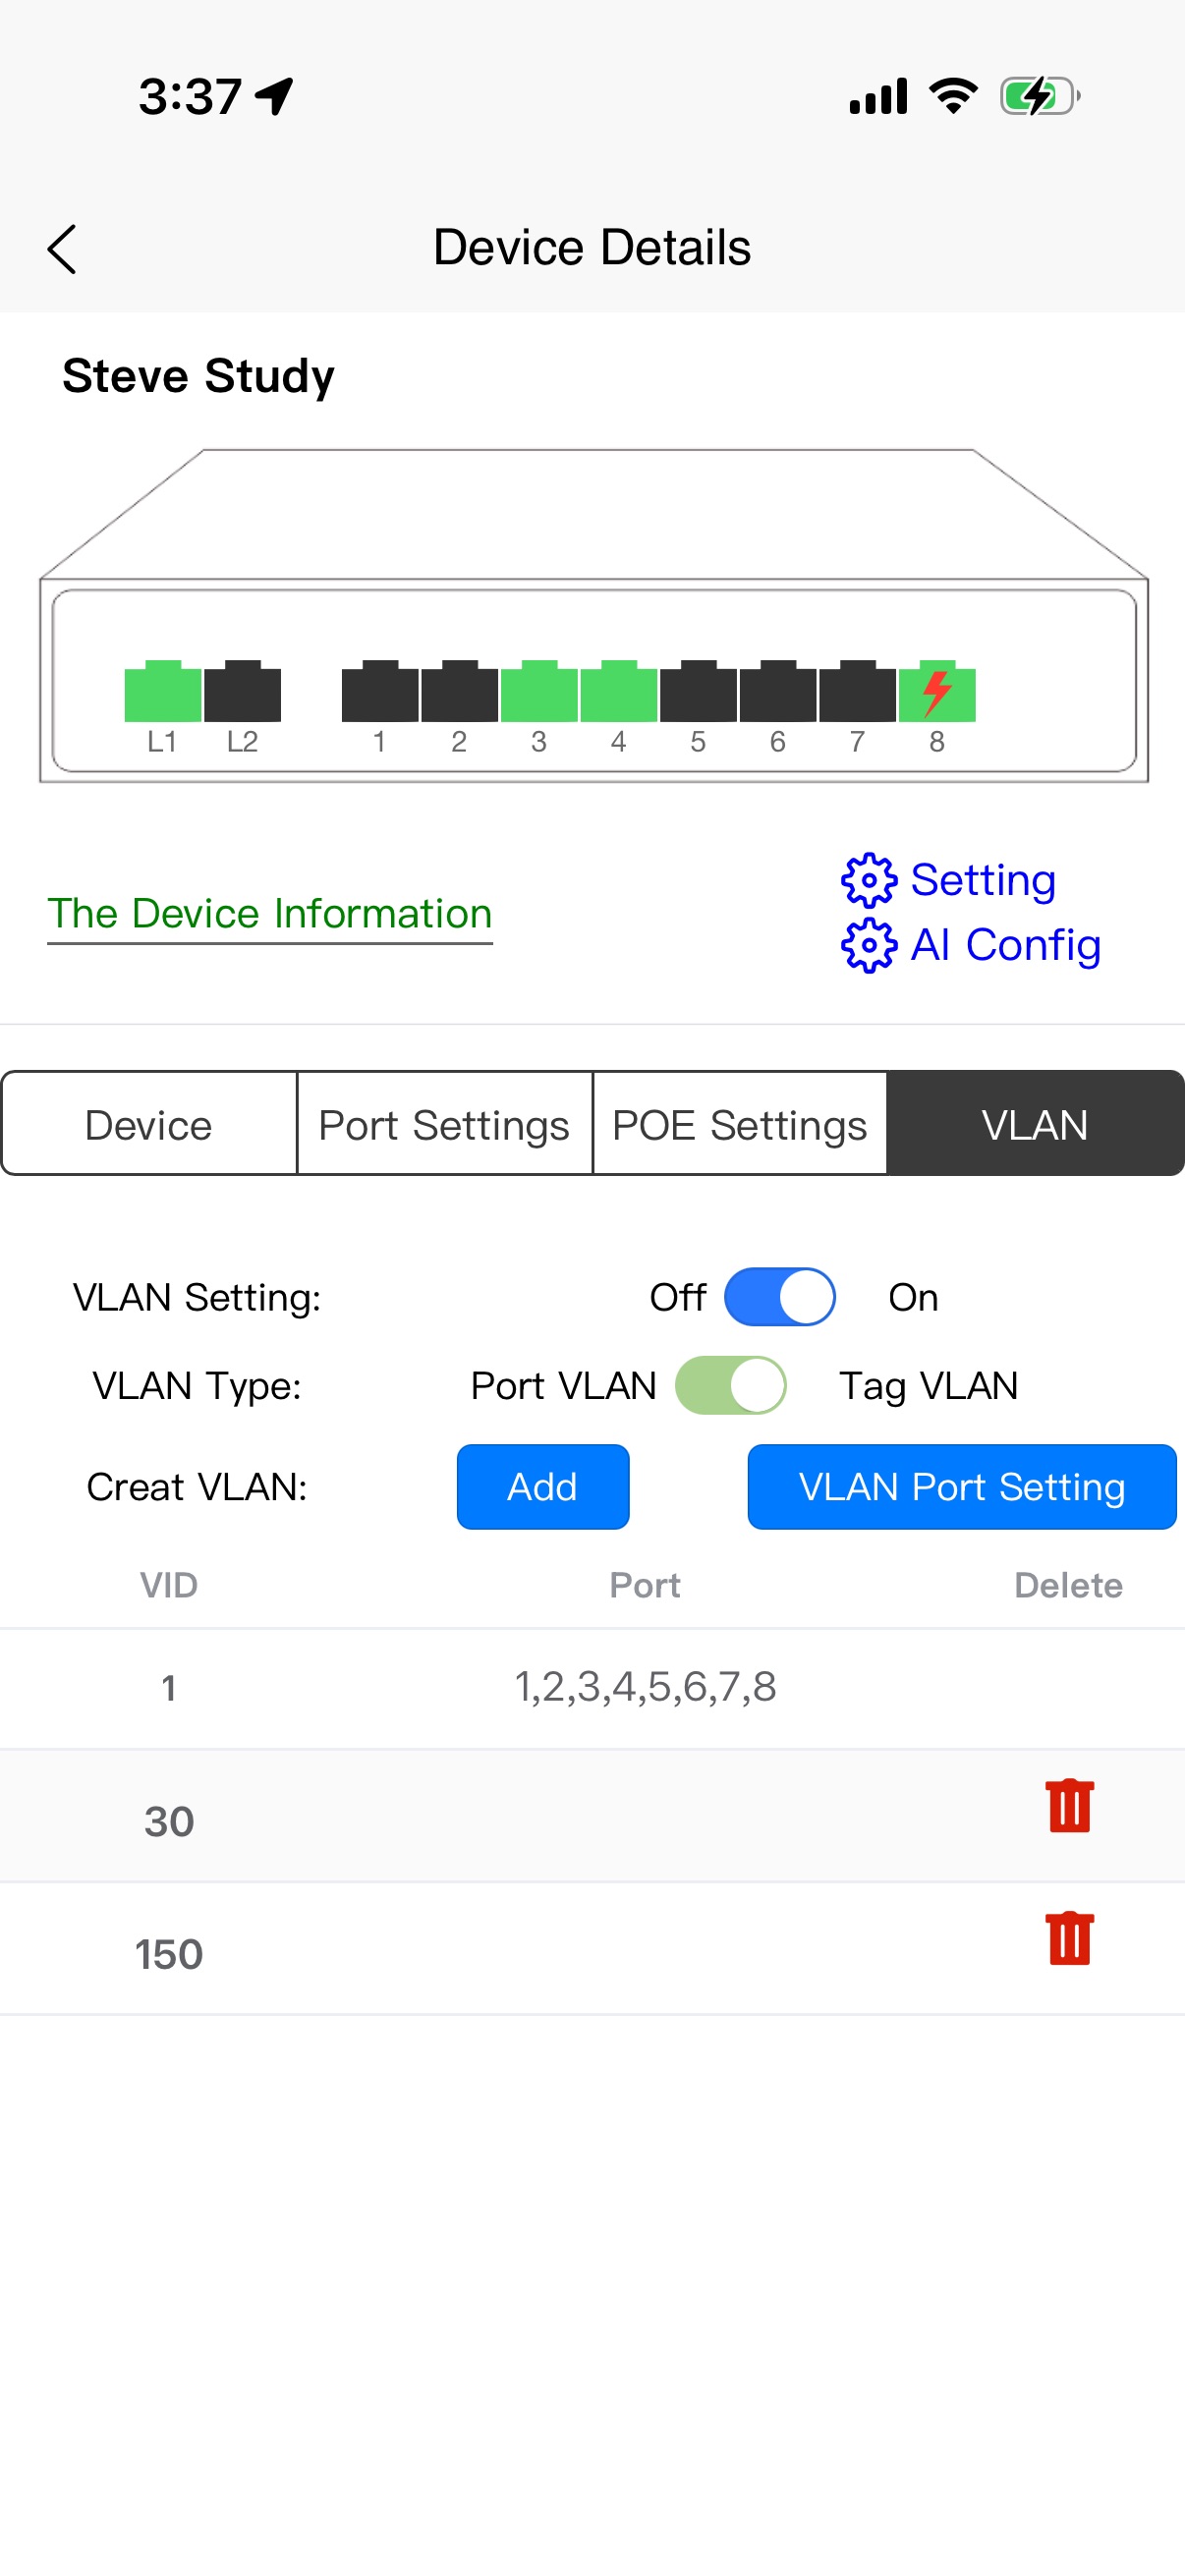Tap the black port 5 icon
The image size is (1185, 2576).
(698, 692)
